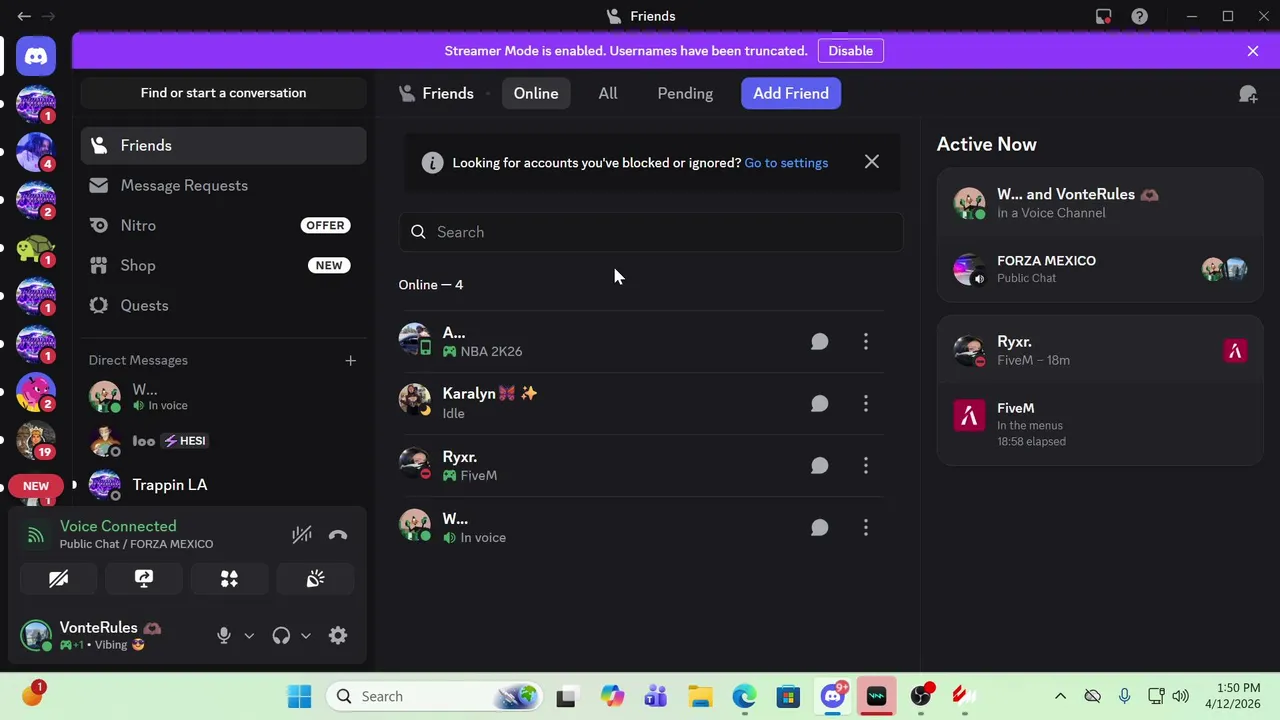This screenshot has height=720, width=1280.
Task: Open Microsoft Store from taskbar
Action: click(788, 696)
